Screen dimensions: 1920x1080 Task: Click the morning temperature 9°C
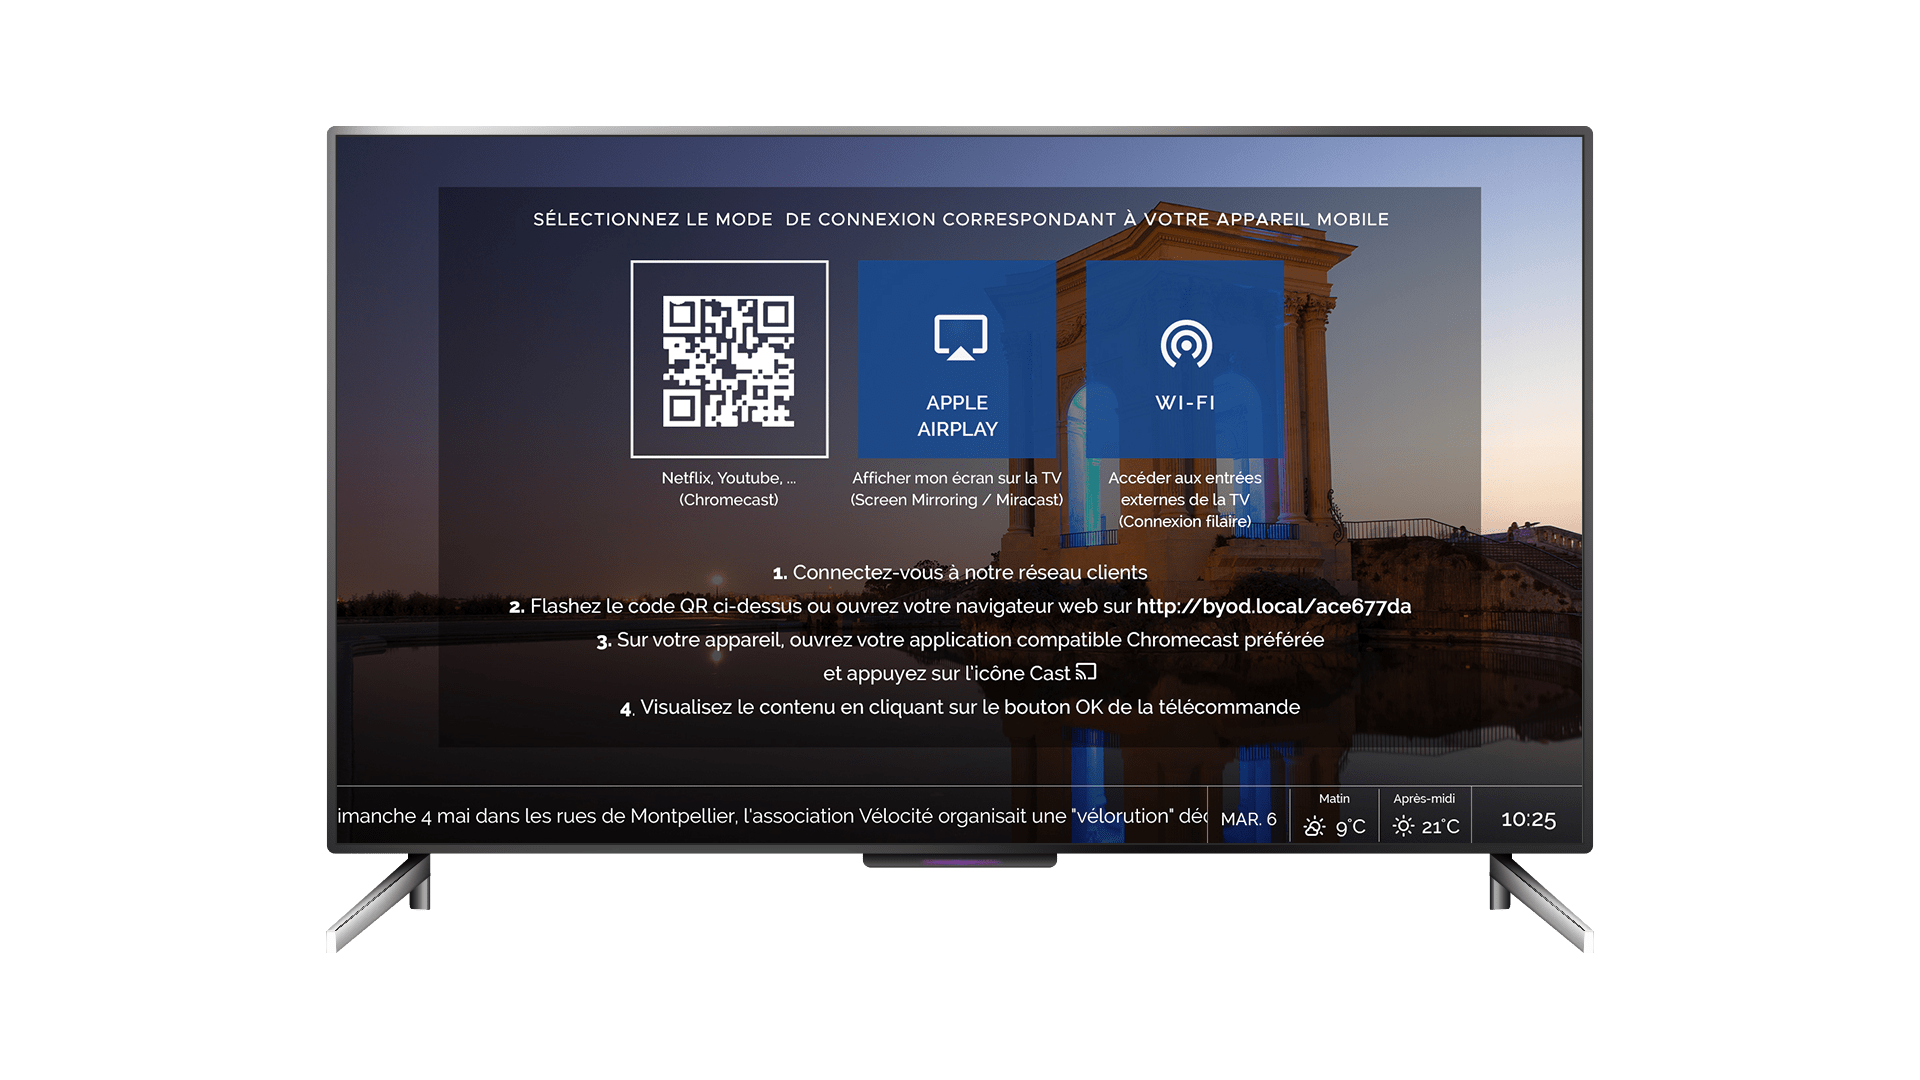tap(1351, 827)
